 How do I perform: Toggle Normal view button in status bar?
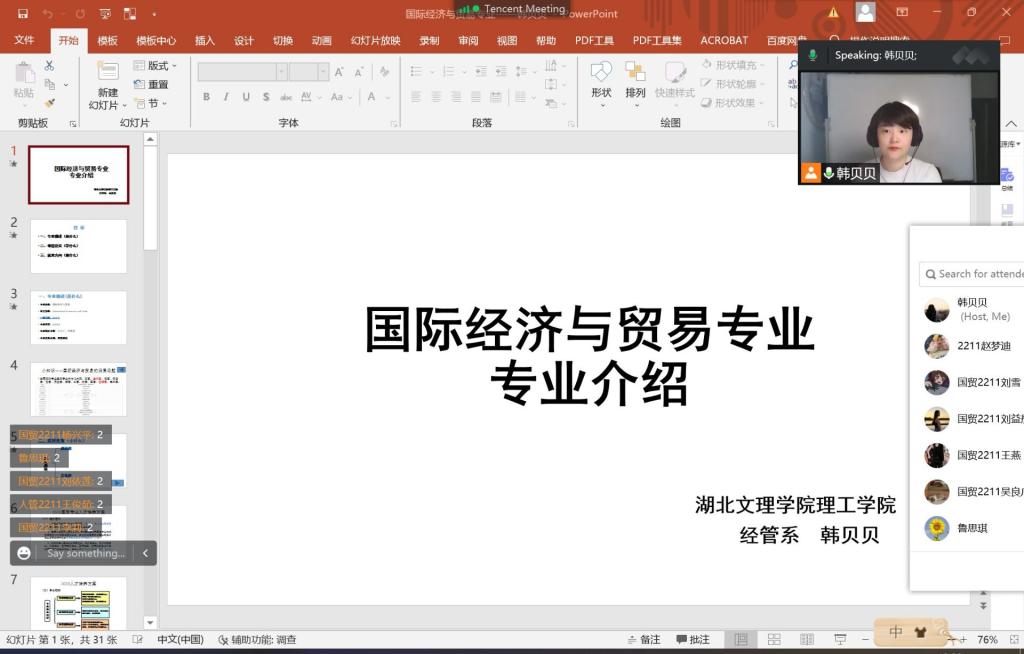pos(740,639)
